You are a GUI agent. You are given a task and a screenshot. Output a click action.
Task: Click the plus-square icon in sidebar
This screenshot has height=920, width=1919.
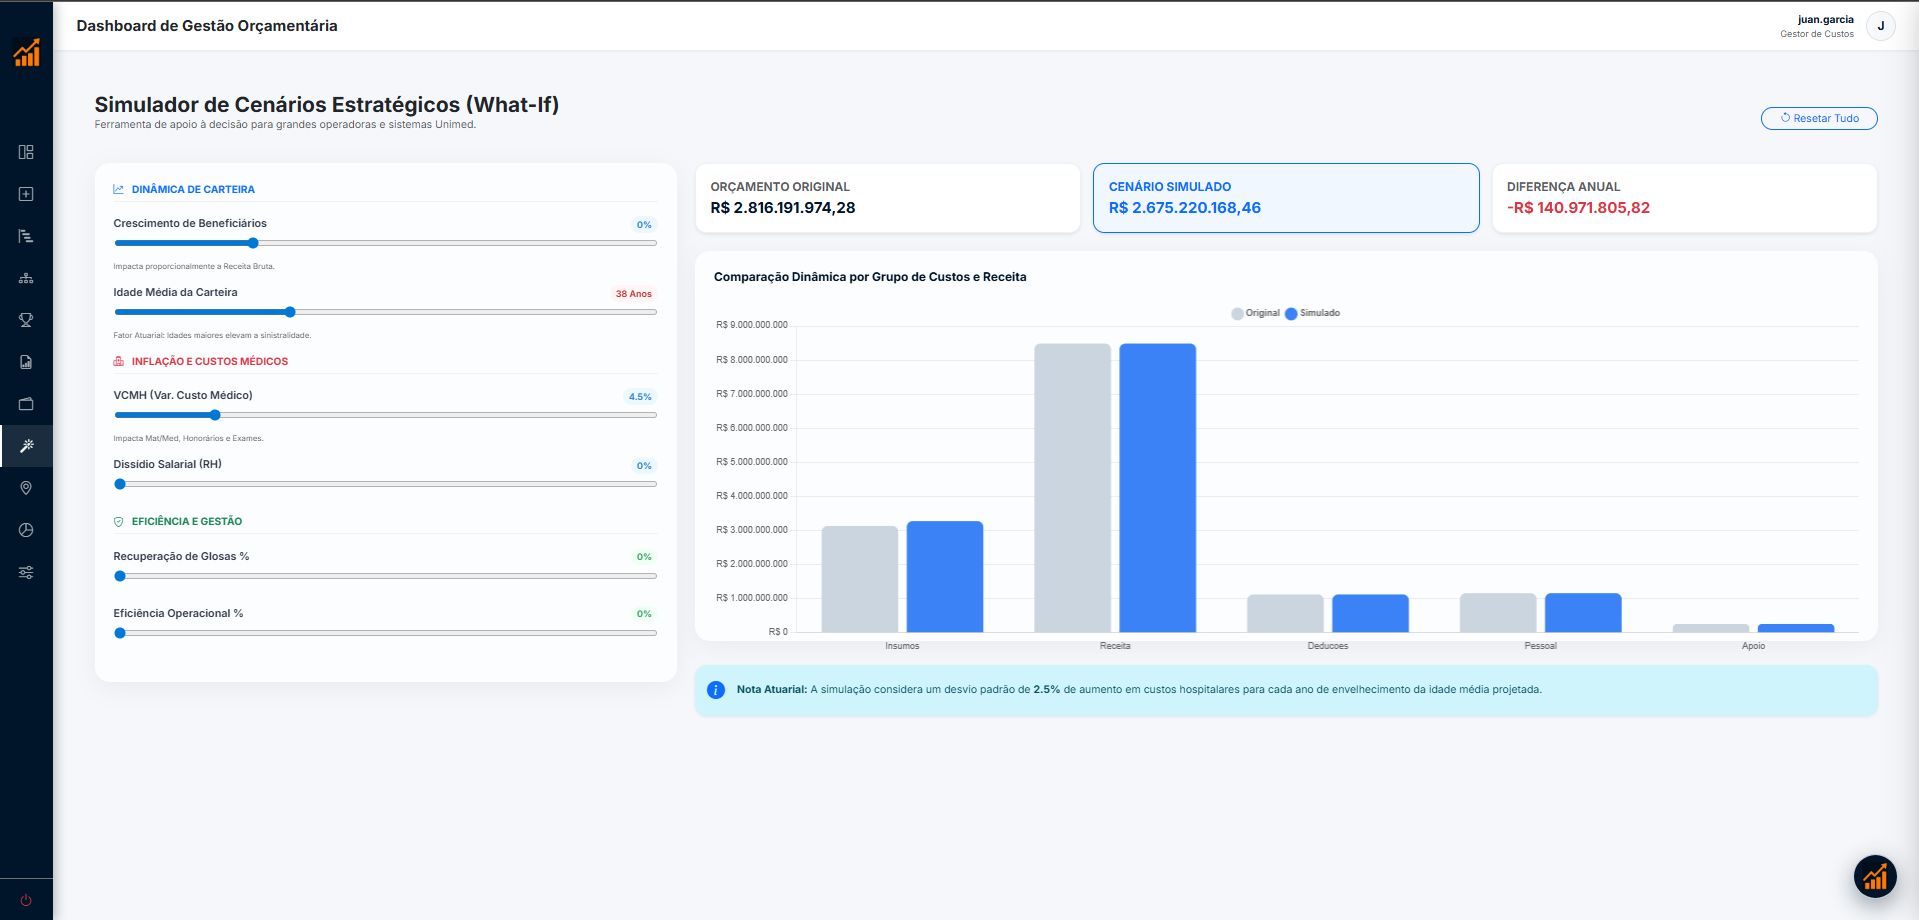[26, 194]
